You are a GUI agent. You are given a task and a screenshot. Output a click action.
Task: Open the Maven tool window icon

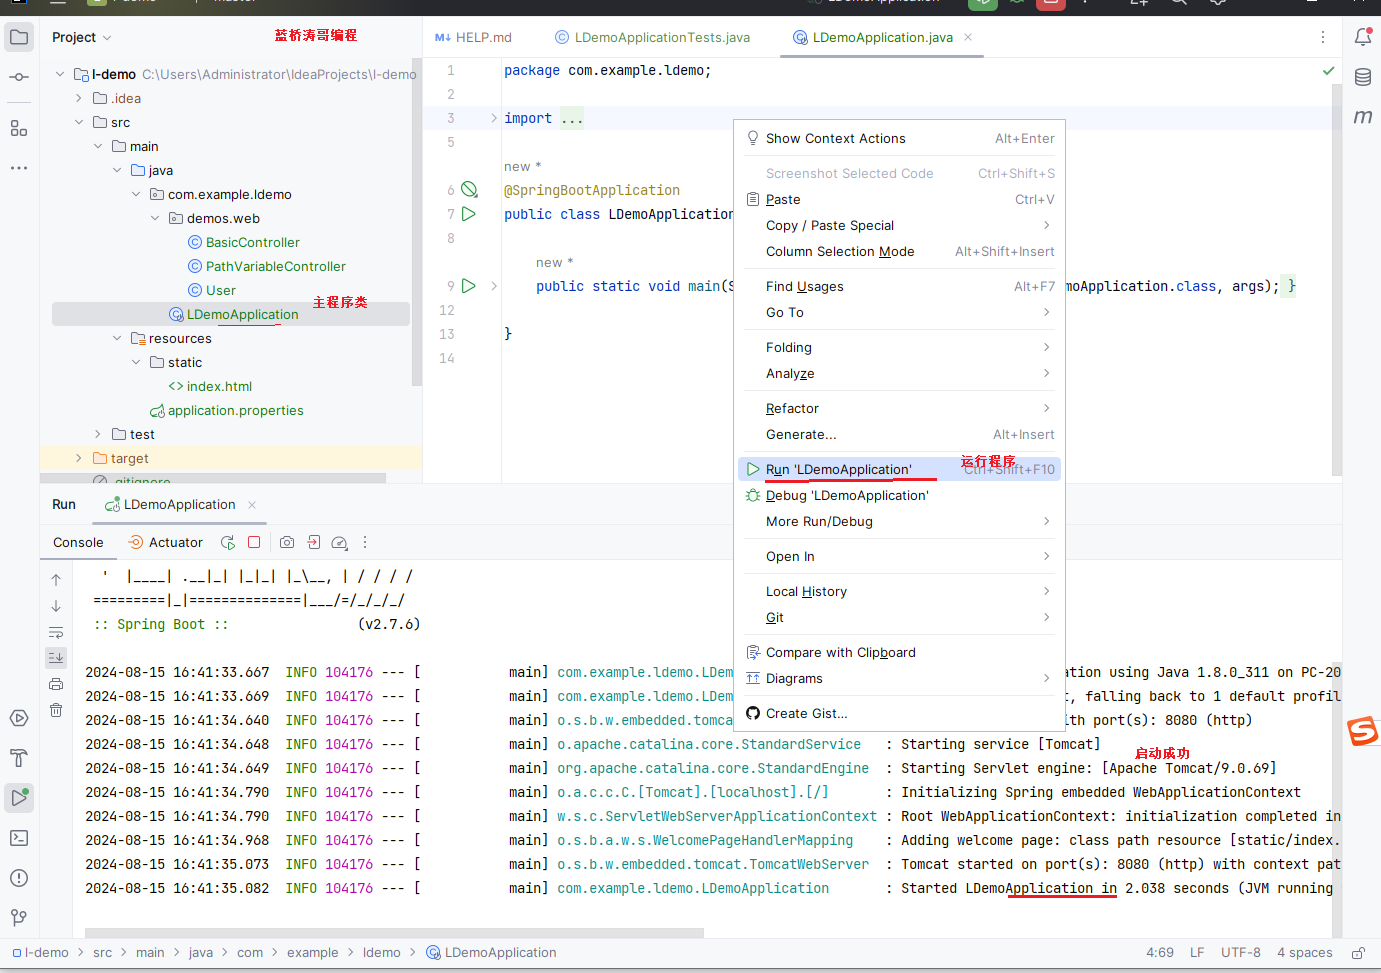tap(1362, 117)
